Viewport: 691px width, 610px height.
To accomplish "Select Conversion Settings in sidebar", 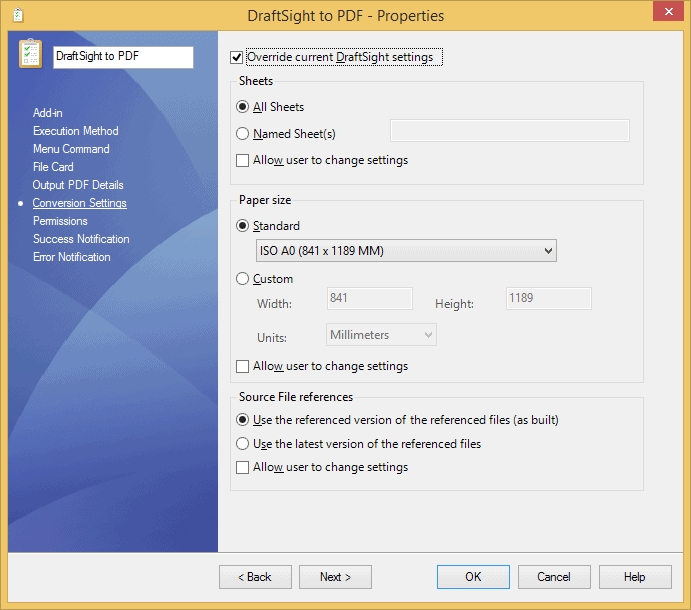I will coord(80,203).
